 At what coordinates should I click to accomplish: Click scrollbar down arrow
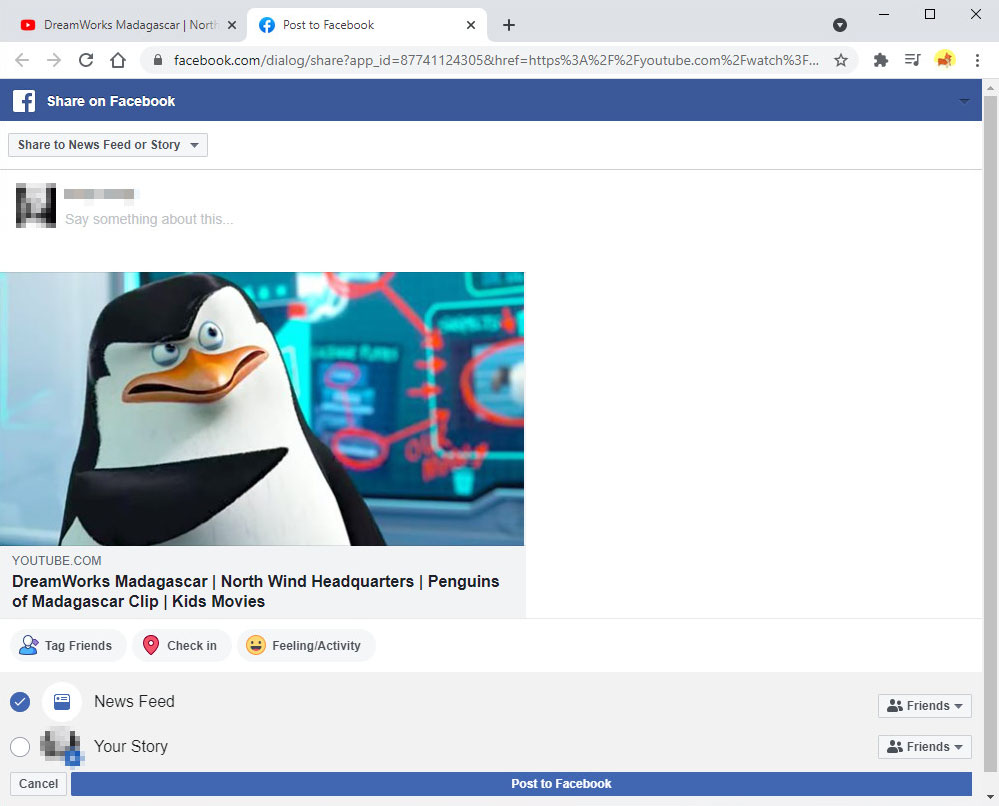990,796
